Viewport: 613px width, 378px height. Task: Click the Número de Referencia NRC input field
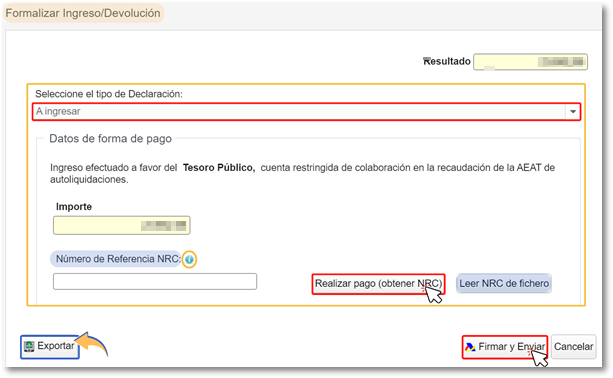(x=155, y=281)
